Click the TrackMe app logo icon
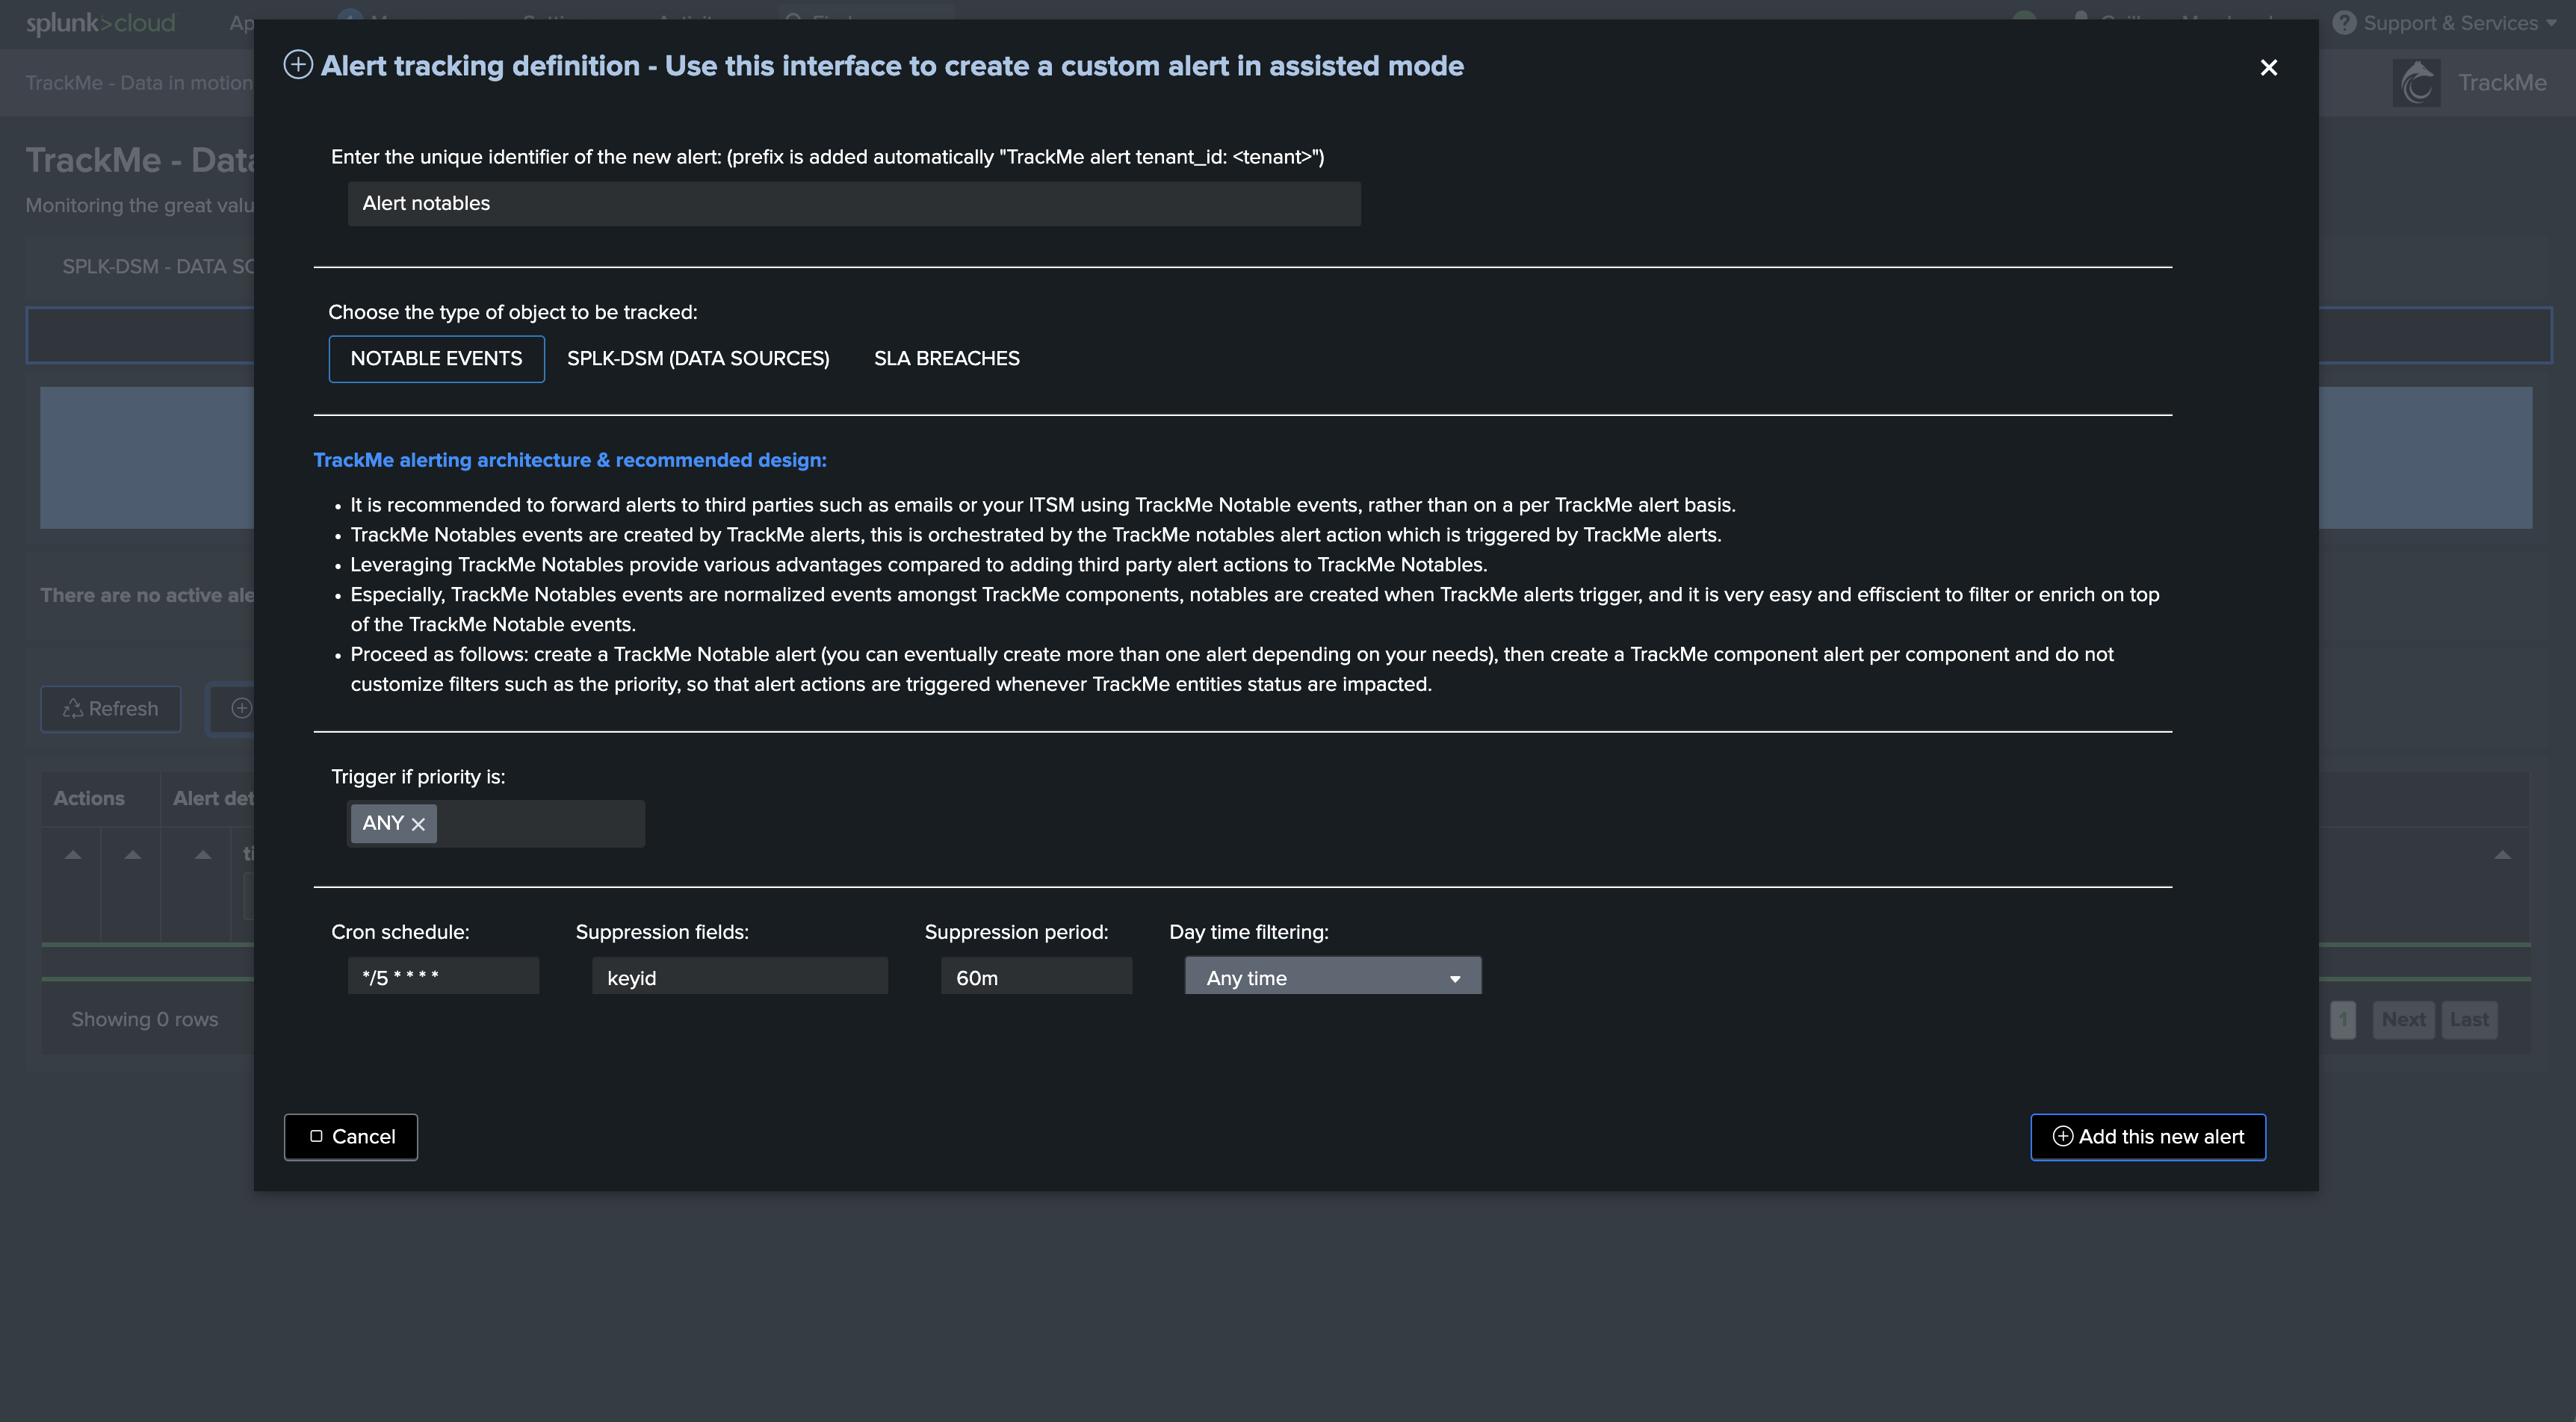Viewport: 2576px width, 1422px height. [x=2417, y=82]
